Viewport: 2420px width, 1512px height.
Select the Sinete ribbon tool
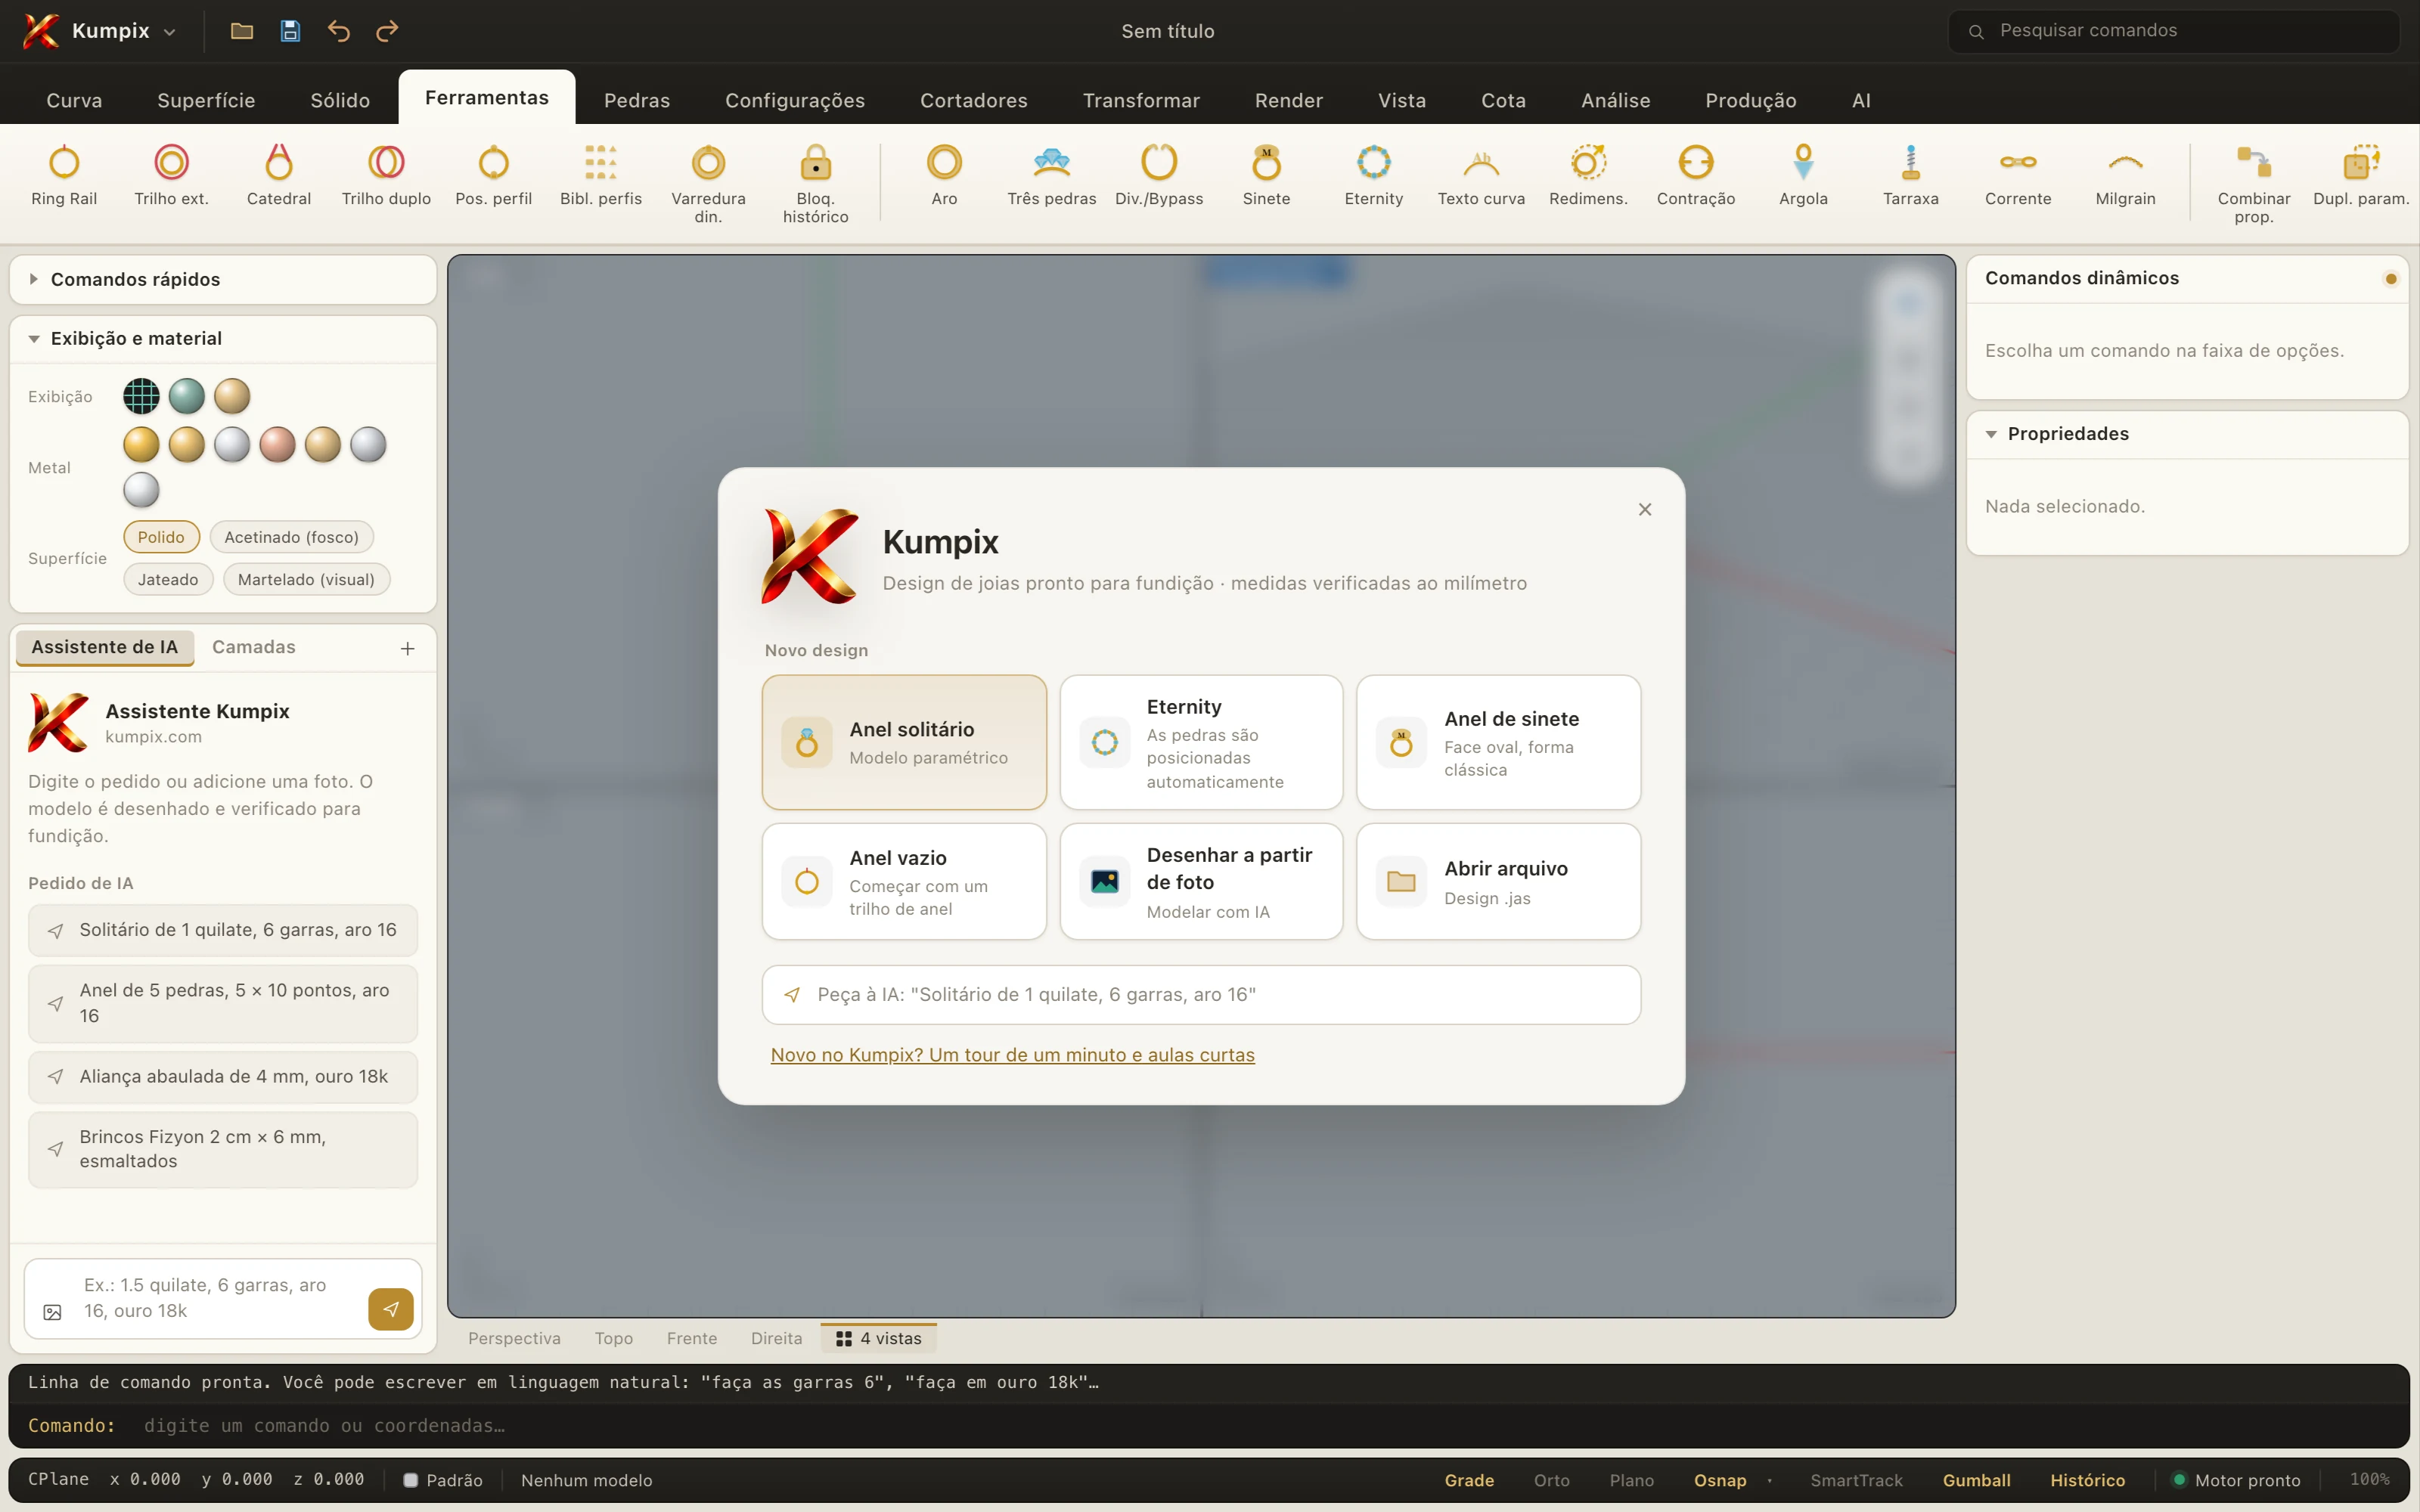pos(1266,175)
